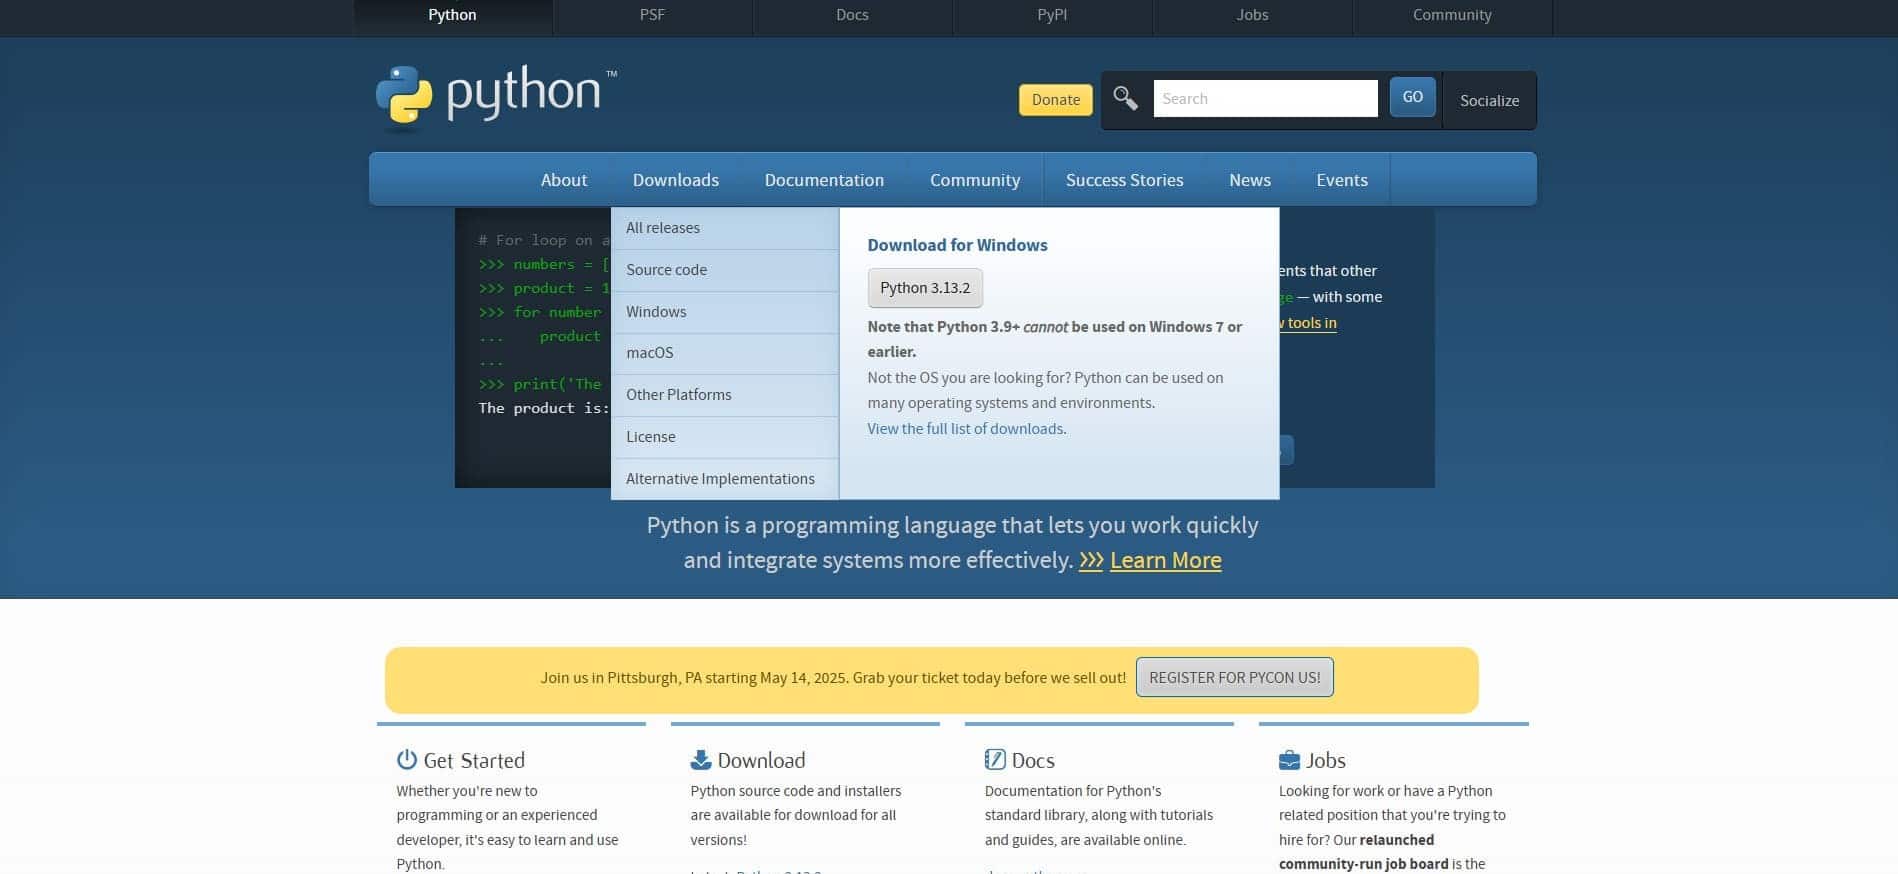Image resolution: width=1898 pixels, height=874 pixels.
Task: Click the magnifying glass search icon
Action: click(1126, 98)
